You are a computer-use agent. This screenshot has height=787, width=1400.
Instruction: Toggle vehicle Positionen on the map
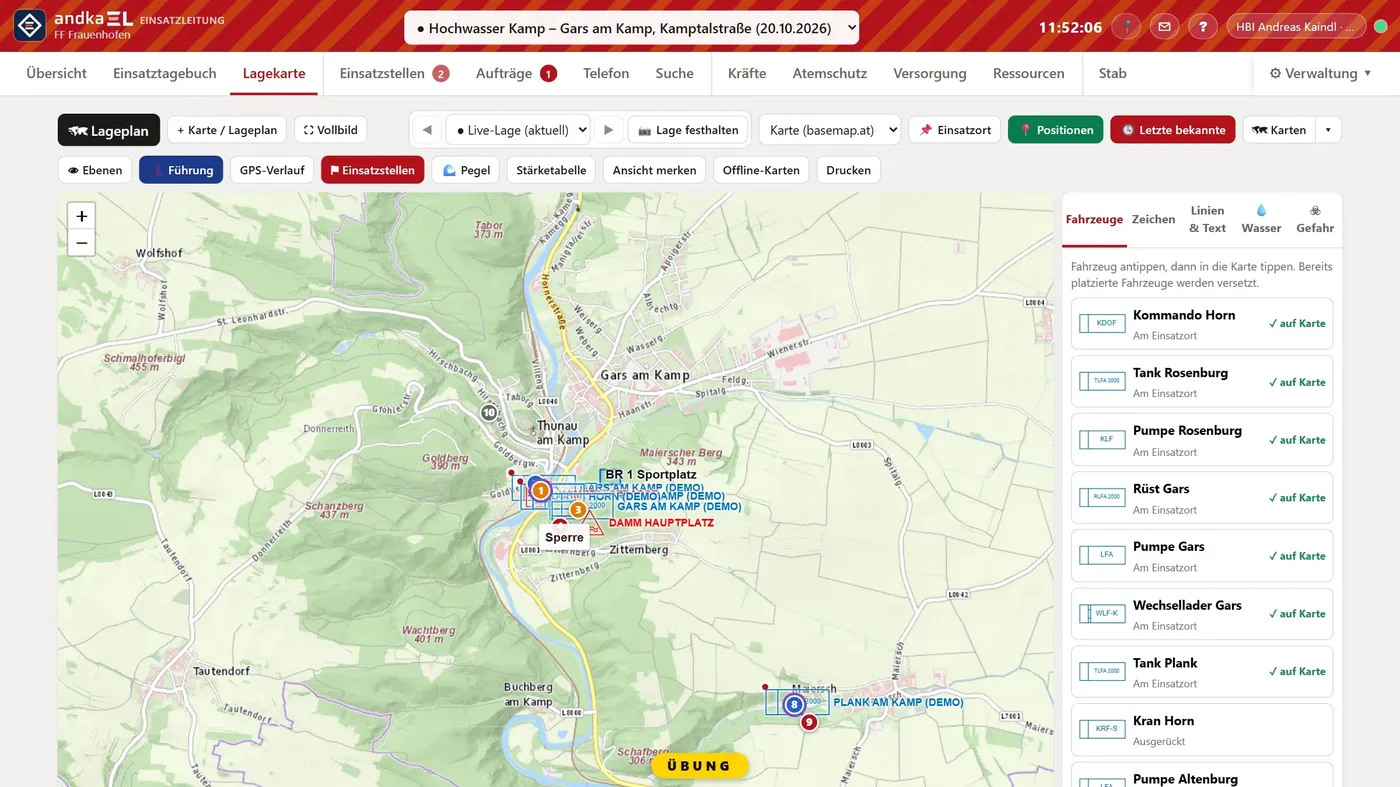pyautogui.click(x=1056, y=130)
